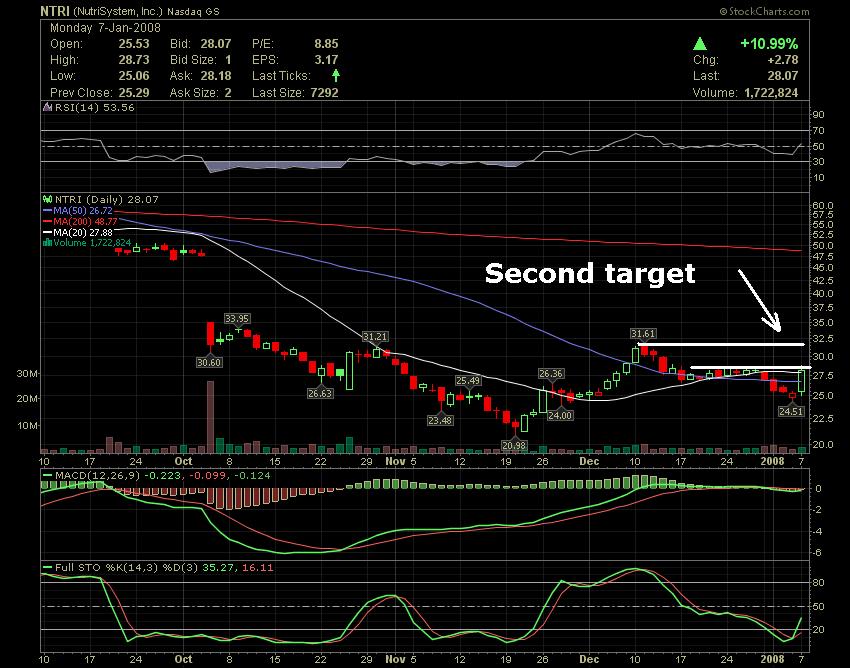Click the 60.0 price axis label
The width and height of the screenshot is (850, 668).
pyautogui.click(x=822, y=205)
